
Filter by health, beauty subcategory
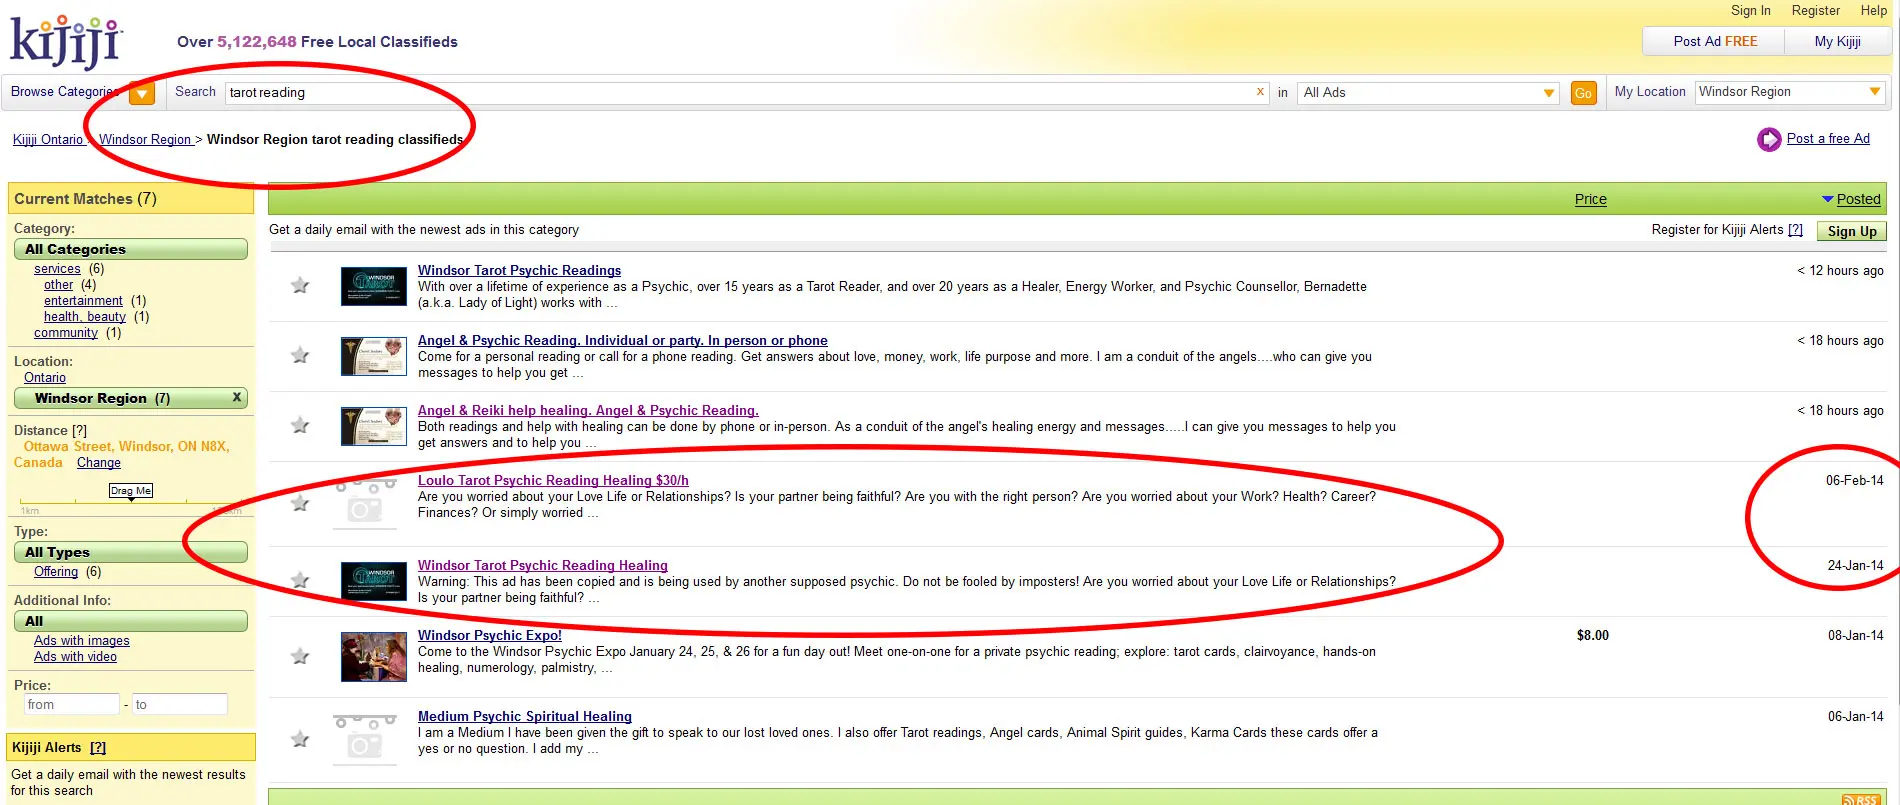pyautogui.click(x=85, y=317)
